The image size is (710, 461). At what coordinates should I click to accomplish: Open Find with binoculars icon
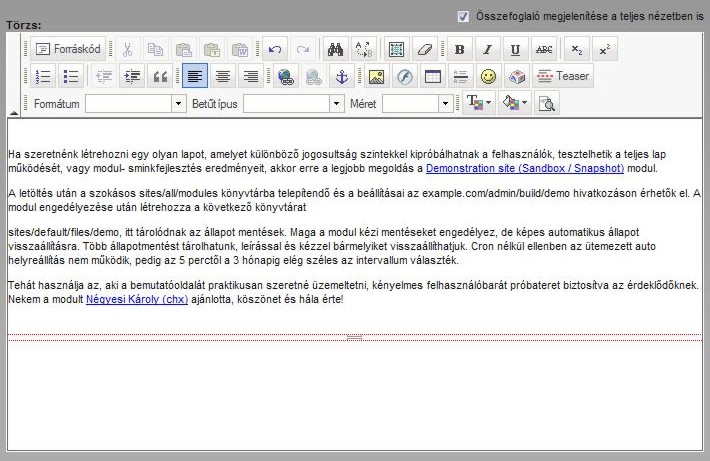tap(336, 49)
